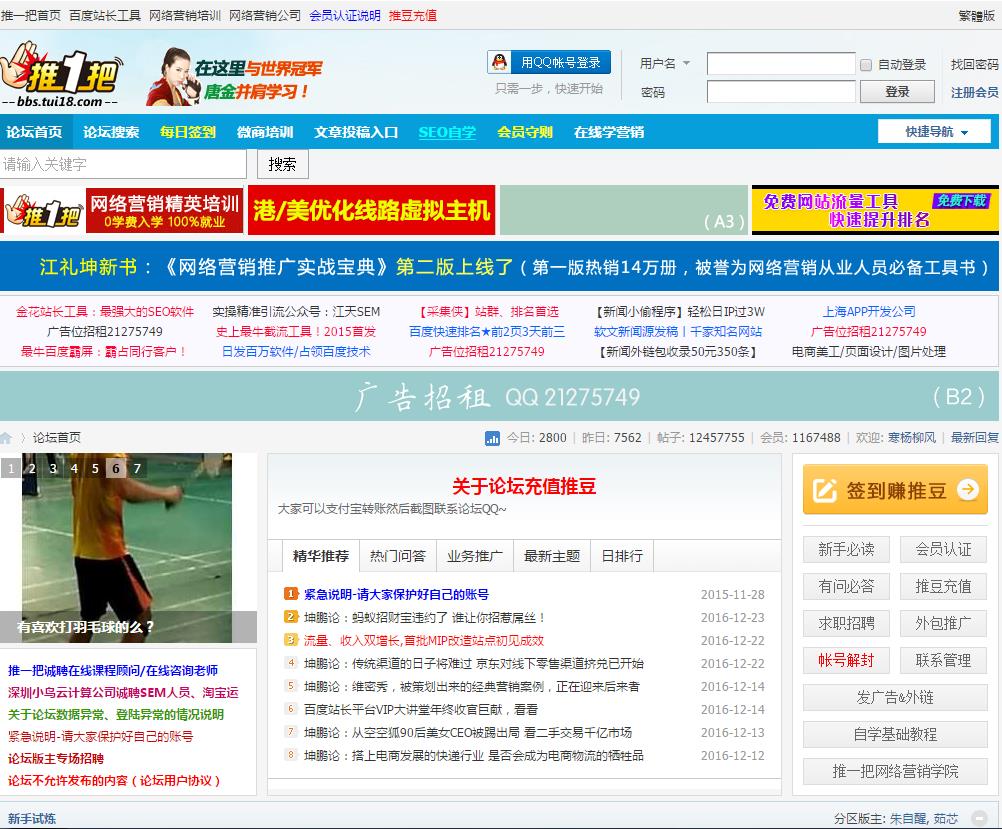Click the QQ penguin login icon
This screenshot has width=1002, height=829.
pos(500,63)
